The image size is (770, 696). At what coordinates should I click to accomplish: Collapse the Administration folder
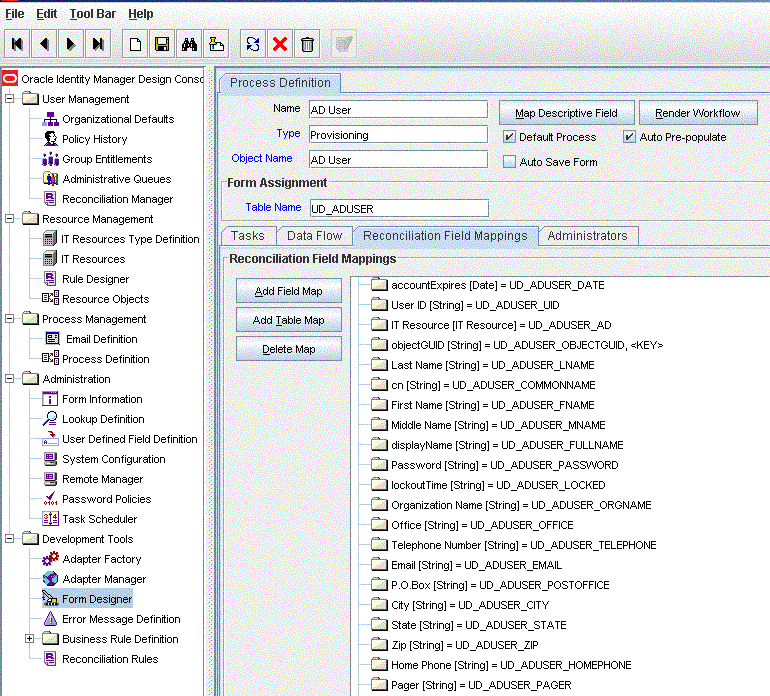9,379
